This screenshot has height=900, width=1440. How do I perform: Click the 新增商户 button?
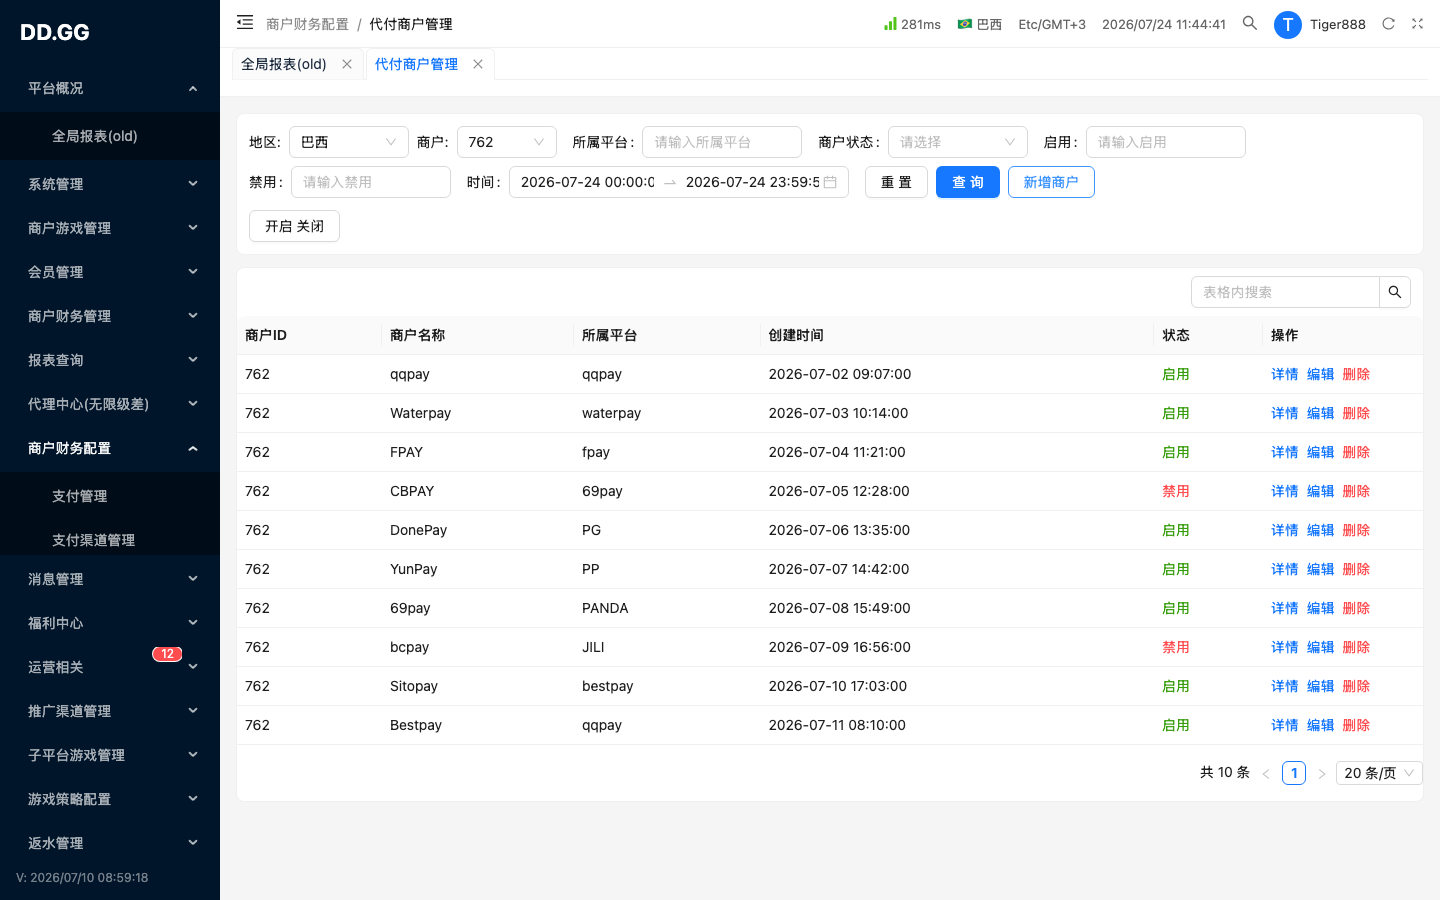click(x=1051, y=182)
